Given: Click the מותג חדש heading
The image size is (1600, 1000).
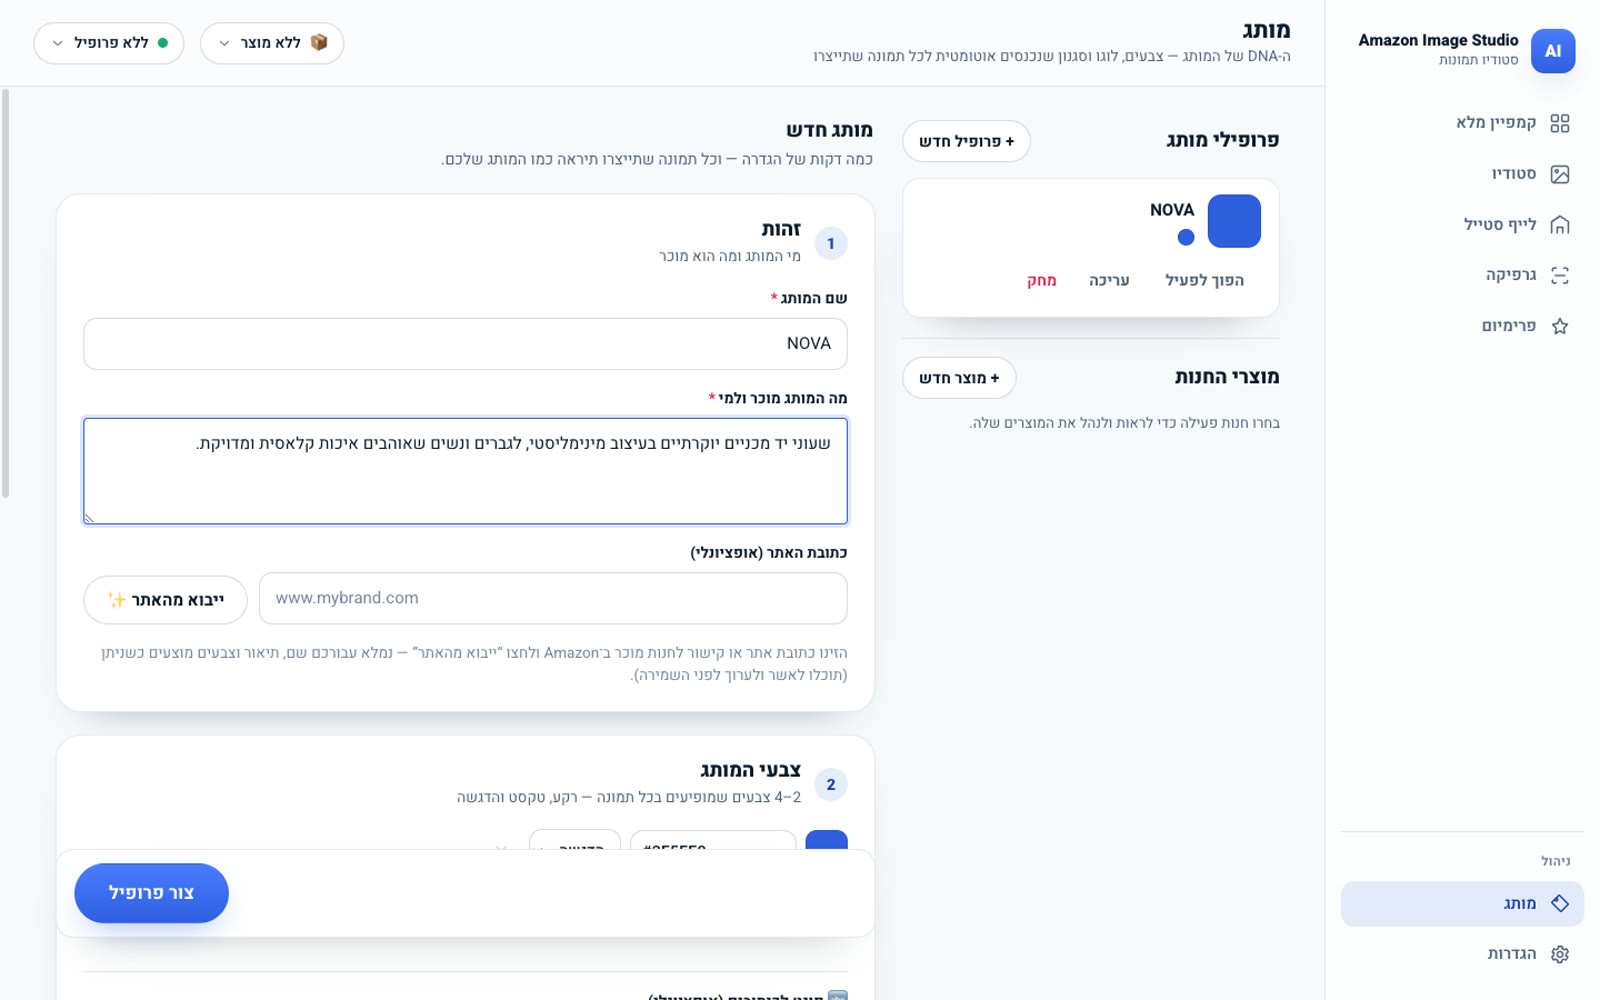Looking at the screenshot, I should click(829, 130).
